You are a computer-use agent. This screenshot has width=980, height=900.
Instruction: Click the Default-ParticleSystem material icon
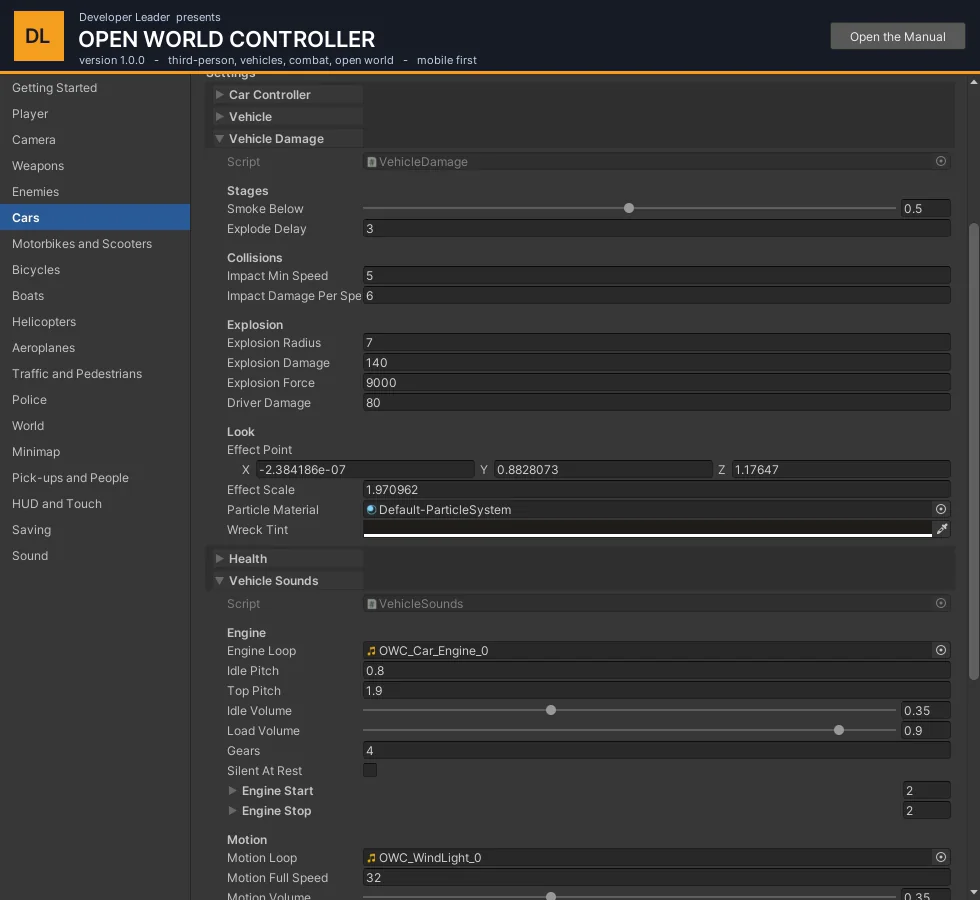click(371, 509)
